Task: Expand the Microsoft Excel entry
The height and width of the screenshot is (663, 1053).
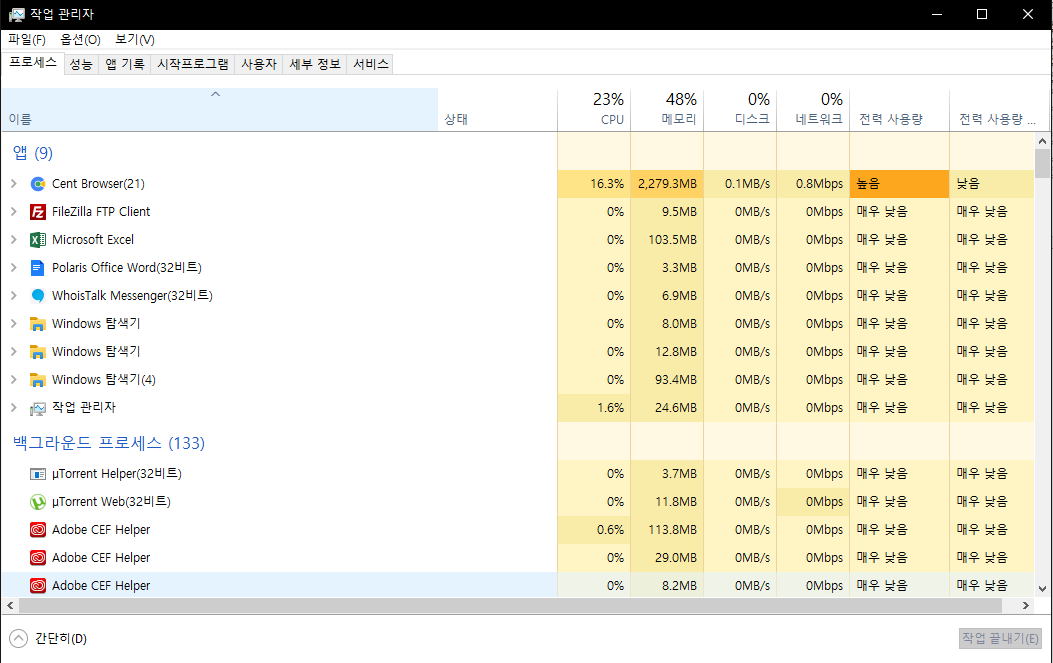Action: tap(13, 240)
